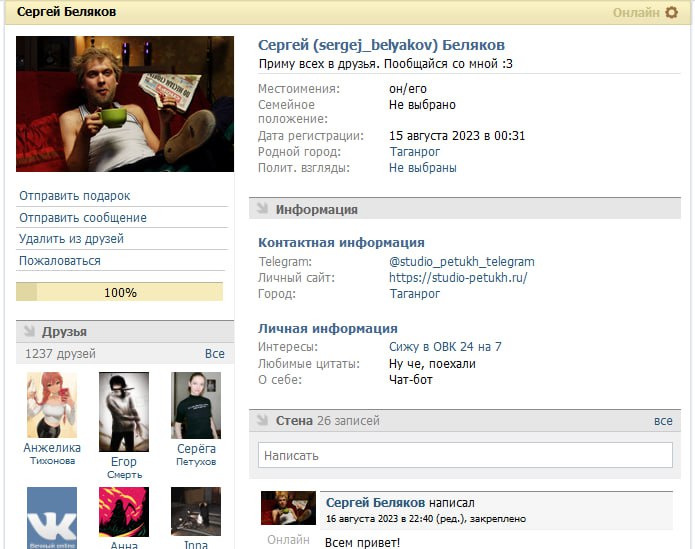
Task: Collapse the Друзья section arrow icon
Action: pyautogui.click(x=29, y=331)
